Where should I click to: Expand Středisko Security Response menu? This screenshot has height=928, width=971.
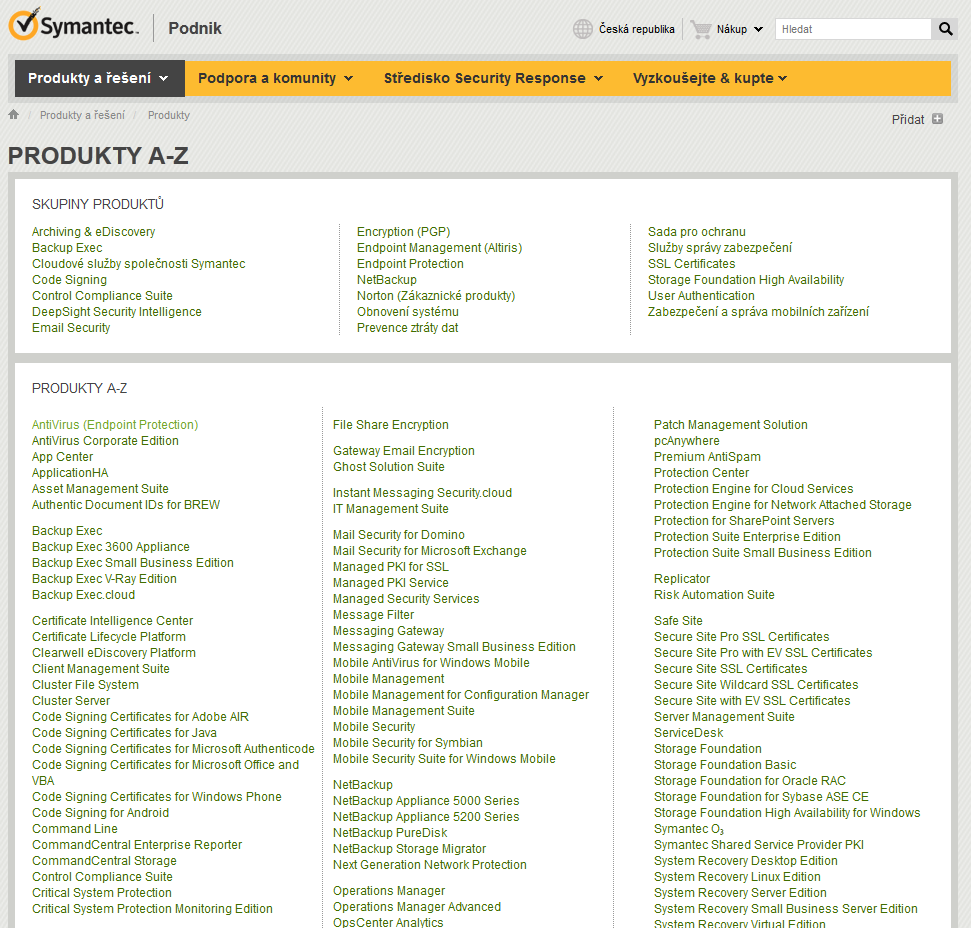click(493, 78)
